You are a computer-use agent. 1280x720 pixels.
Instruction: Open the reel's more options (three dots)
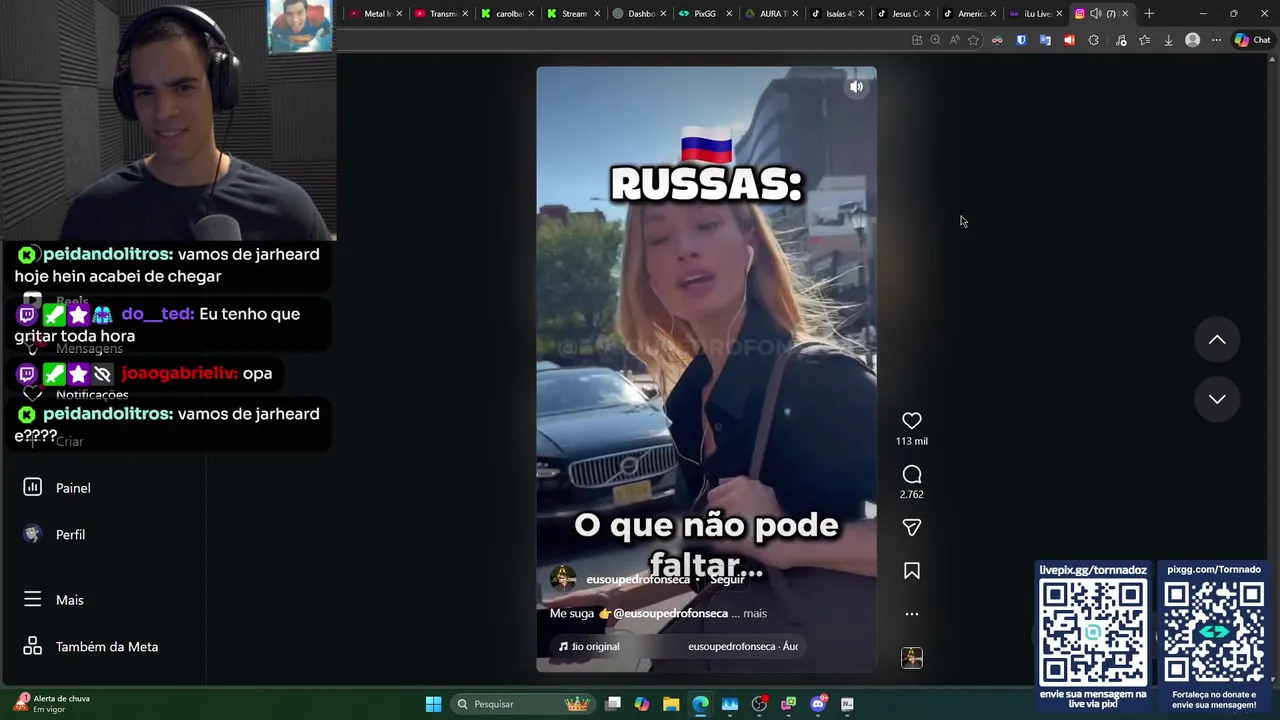[911, 614]
